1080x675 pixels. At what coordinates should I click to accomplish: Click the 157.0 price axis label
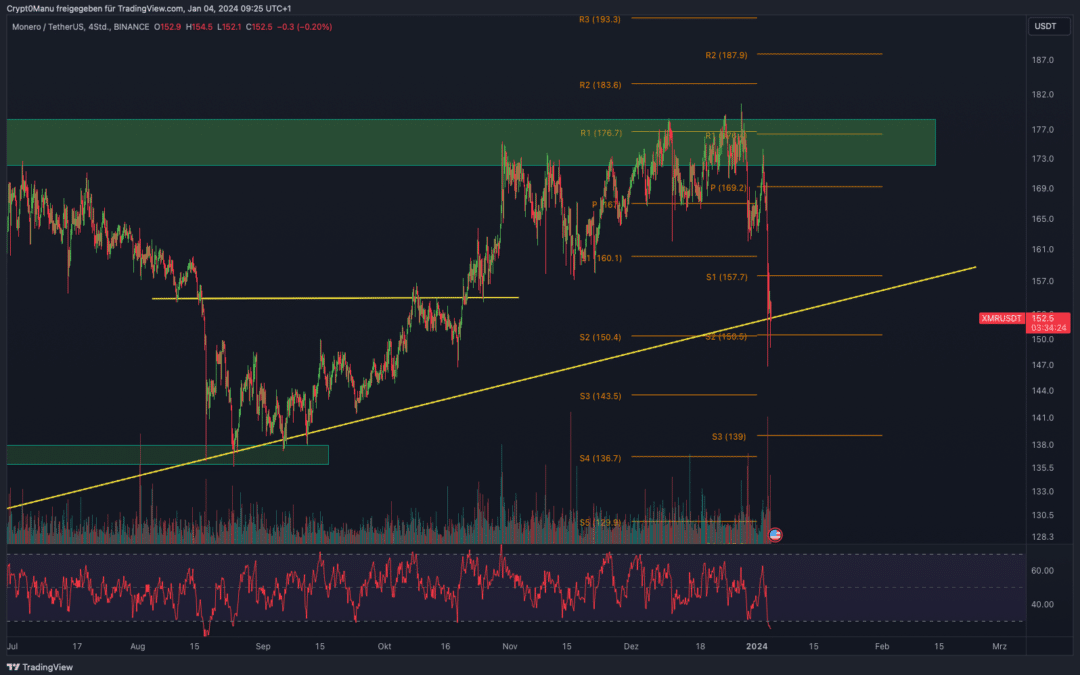coord(1042,281)
